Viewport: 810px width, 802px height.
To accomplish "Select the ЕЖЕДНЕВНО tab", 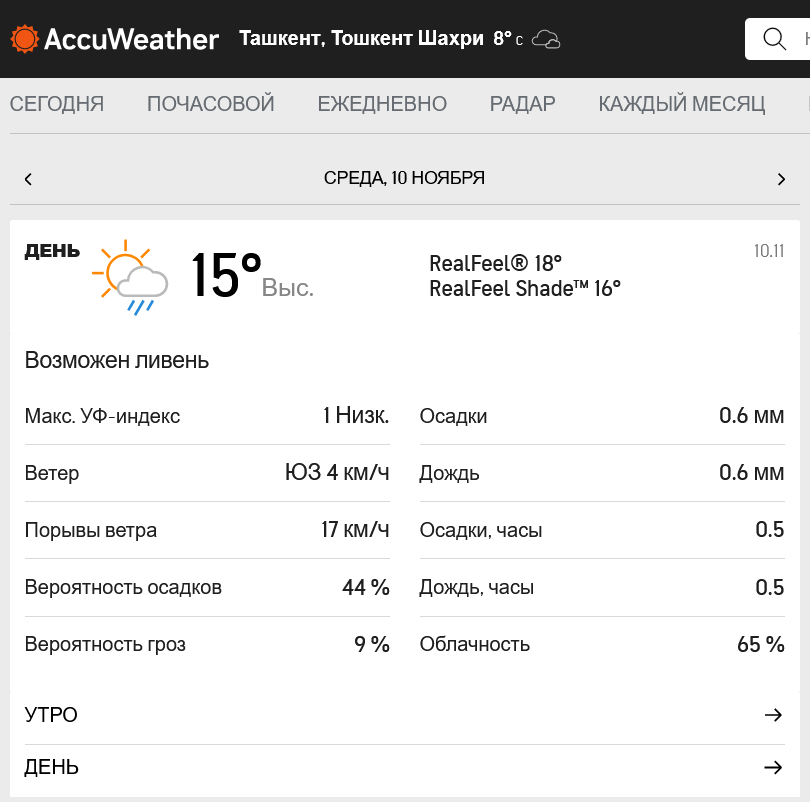I will click(x=382, y=104).
